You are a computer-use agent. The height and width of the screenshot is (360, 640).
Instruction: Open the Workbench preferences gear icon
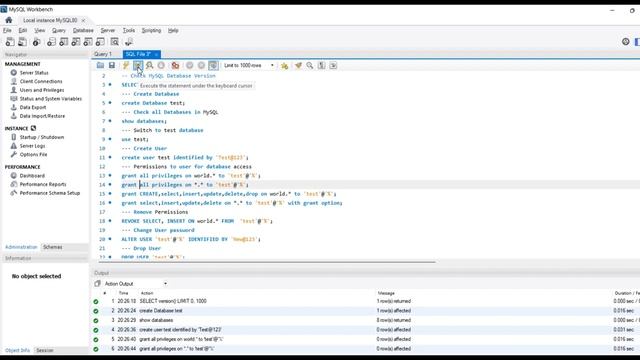point(625,42)
